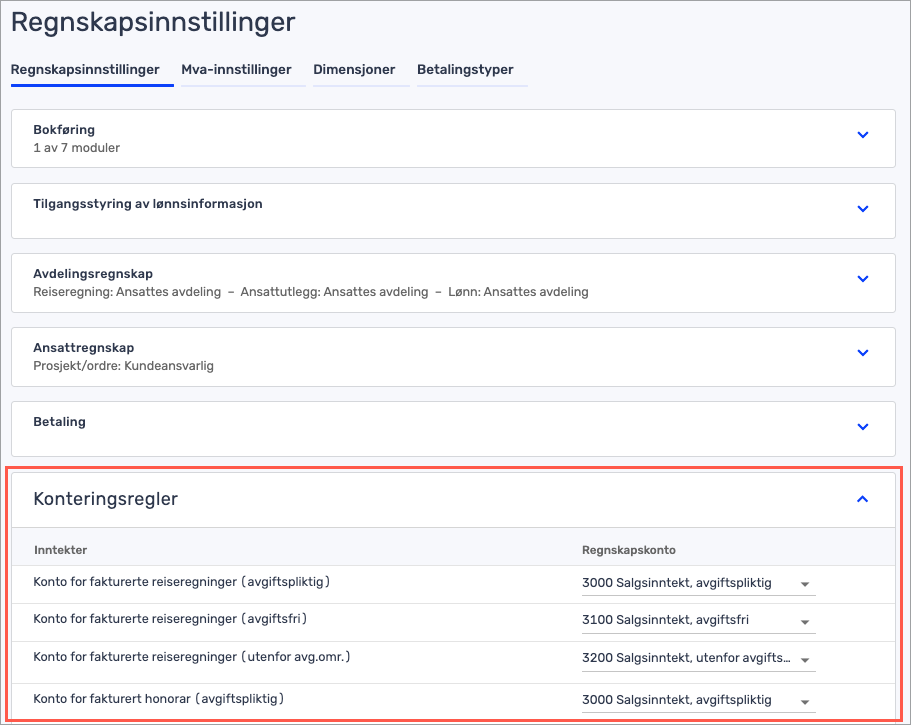
Task: Open dropdown for fakturert honorar account
Action: [698, 699]
